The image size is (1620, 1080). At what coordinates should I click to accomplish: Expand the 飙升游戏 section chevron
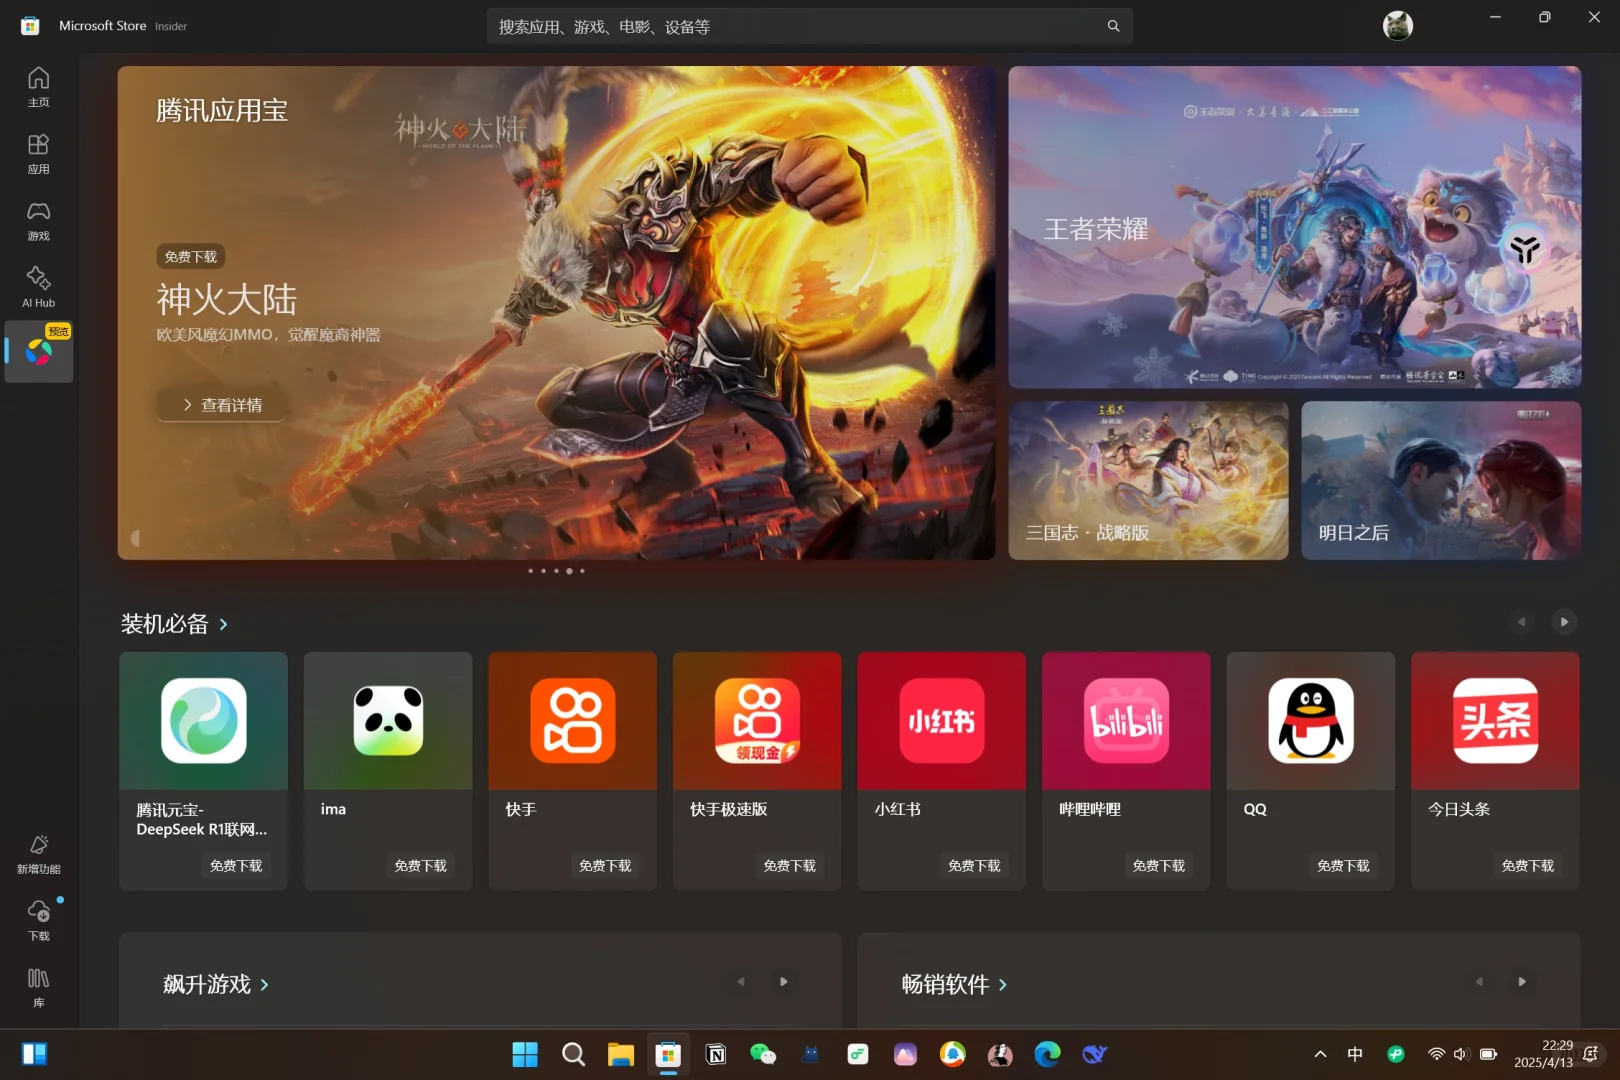264,985
